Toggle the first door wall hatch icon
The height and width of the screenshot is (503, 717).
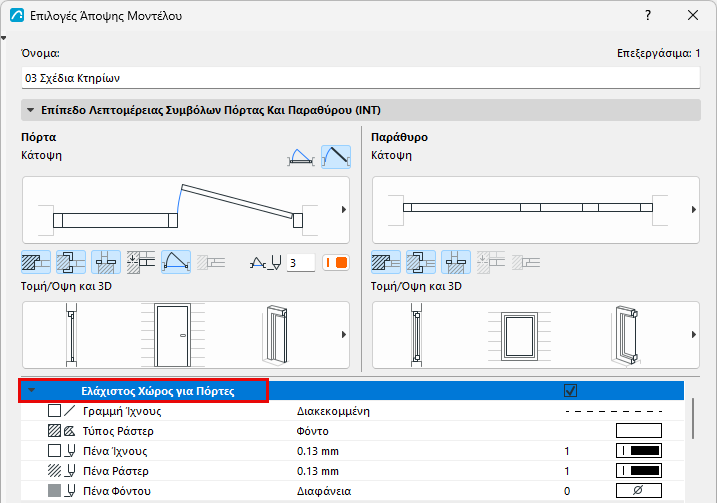pos(36,262)
